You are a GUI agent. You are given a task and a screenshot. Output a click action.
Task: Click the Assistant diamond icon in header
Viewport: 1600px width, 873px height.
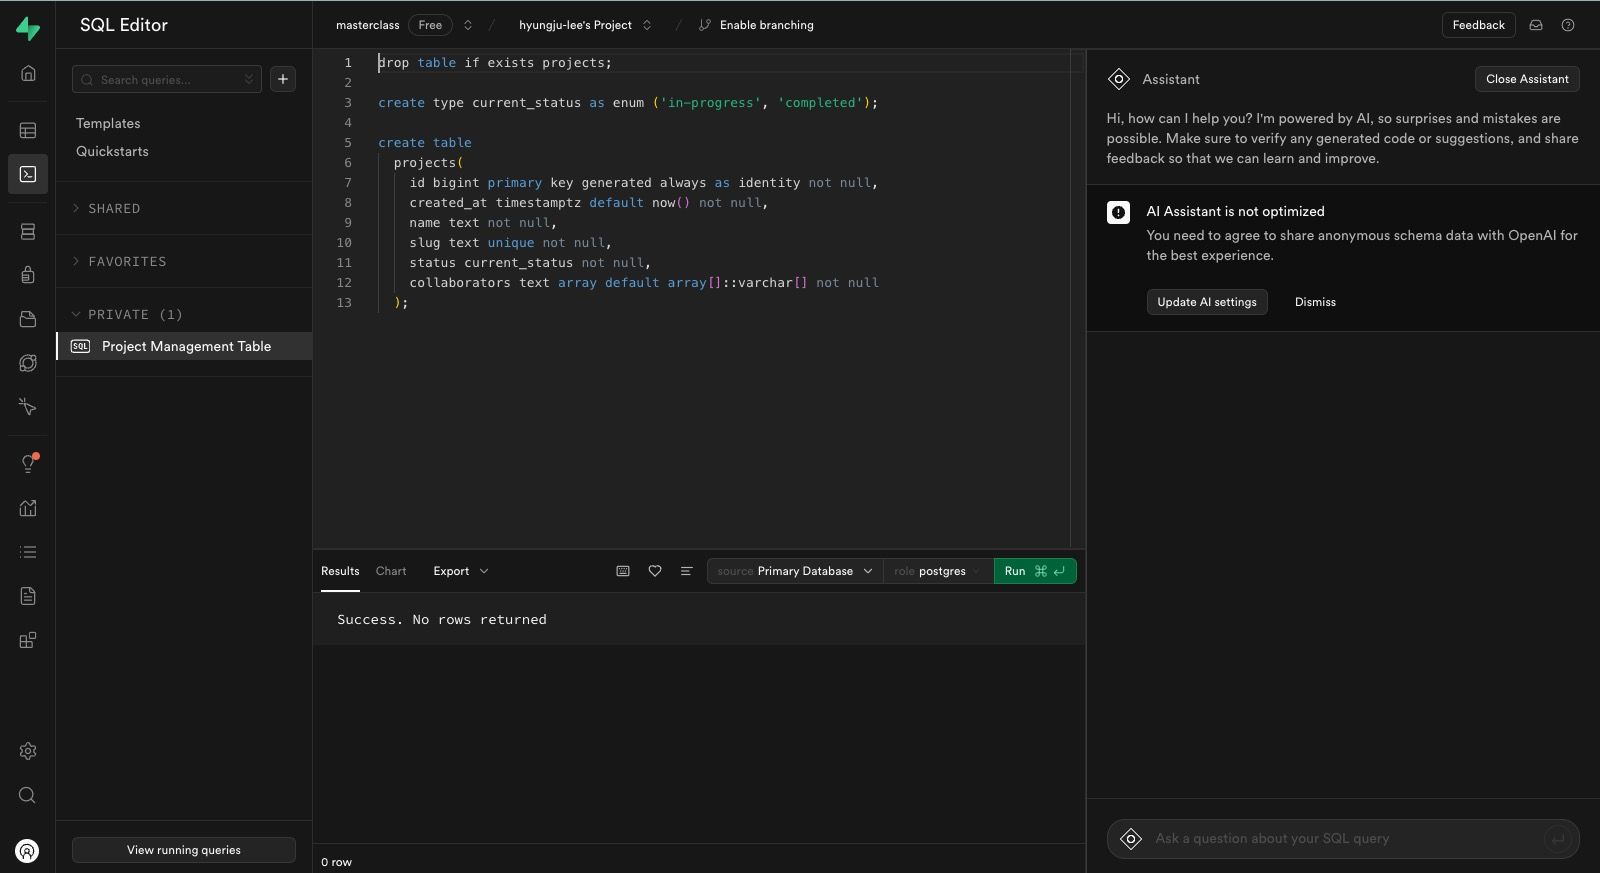click(x=1119, y=79)
